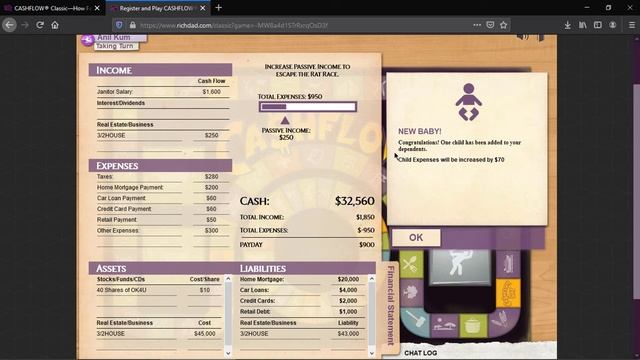Screen dimensions: 640x360
Task: Close the Register and Play CASHFLOW tab
Action: [203, 8]
